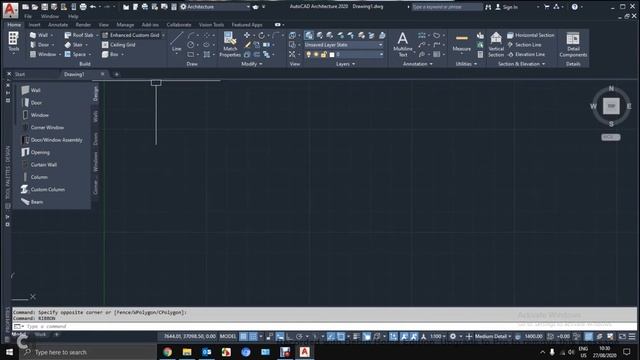
Task: Toggle snap mode in status bar
Action: coord(253,336)
